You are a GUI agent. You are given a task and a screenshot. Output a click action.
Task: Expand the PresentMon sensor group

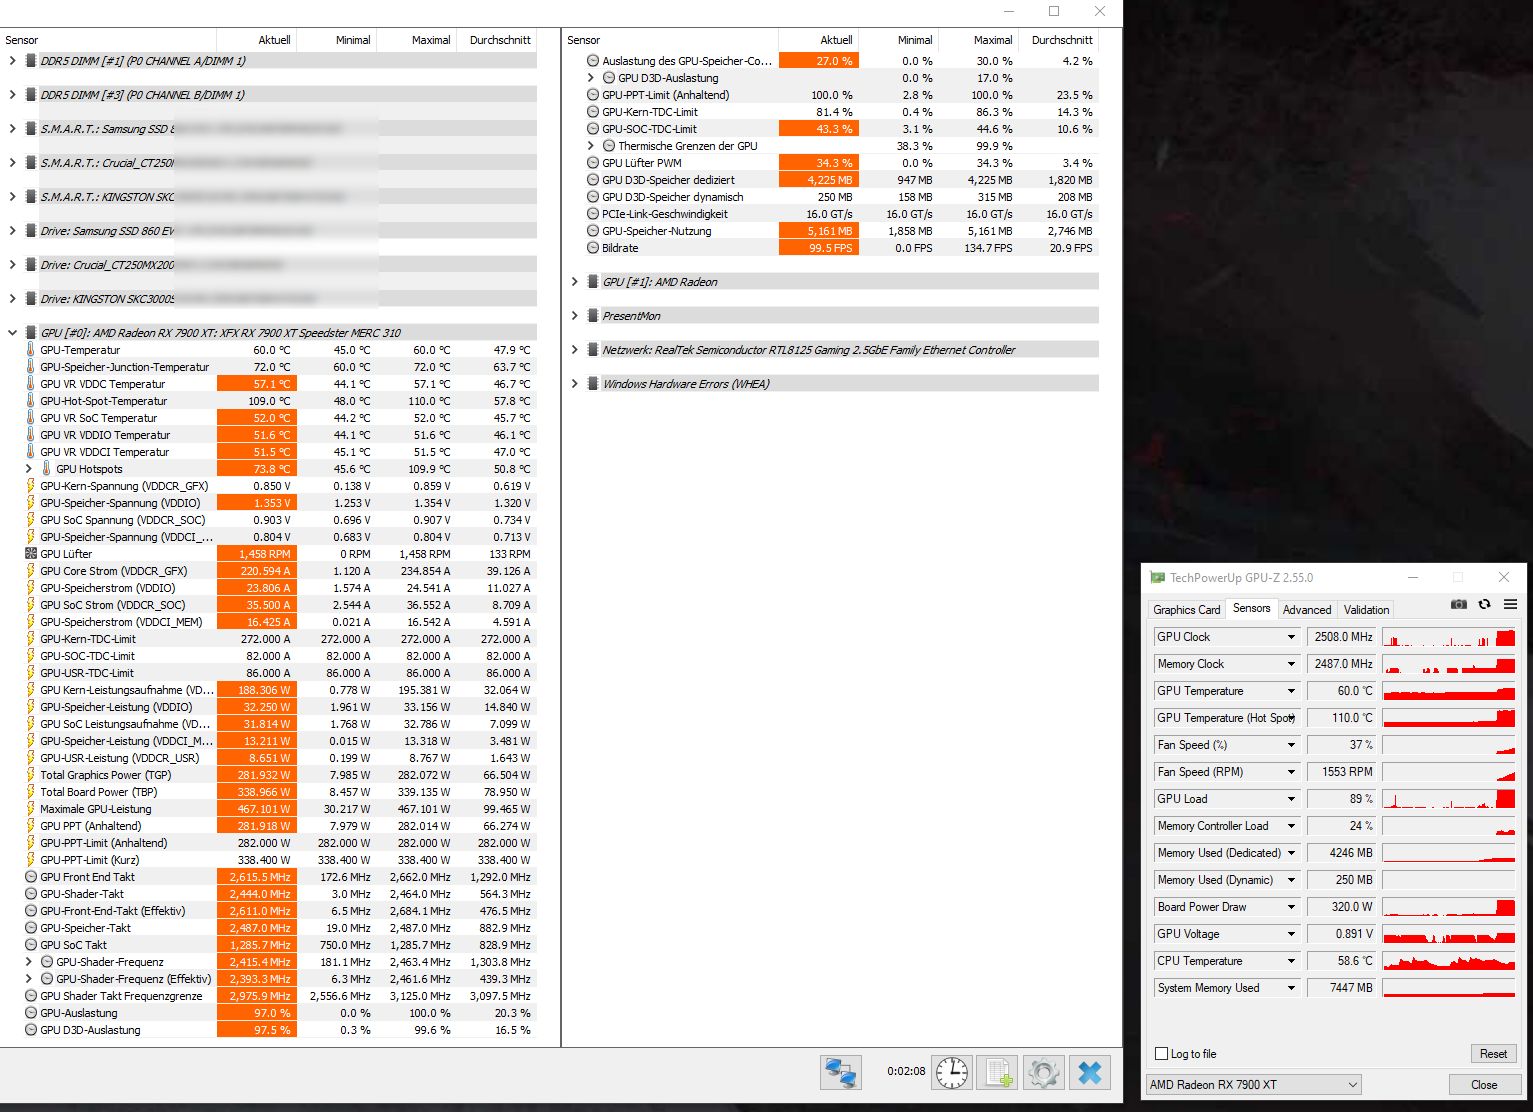(574, 316)
